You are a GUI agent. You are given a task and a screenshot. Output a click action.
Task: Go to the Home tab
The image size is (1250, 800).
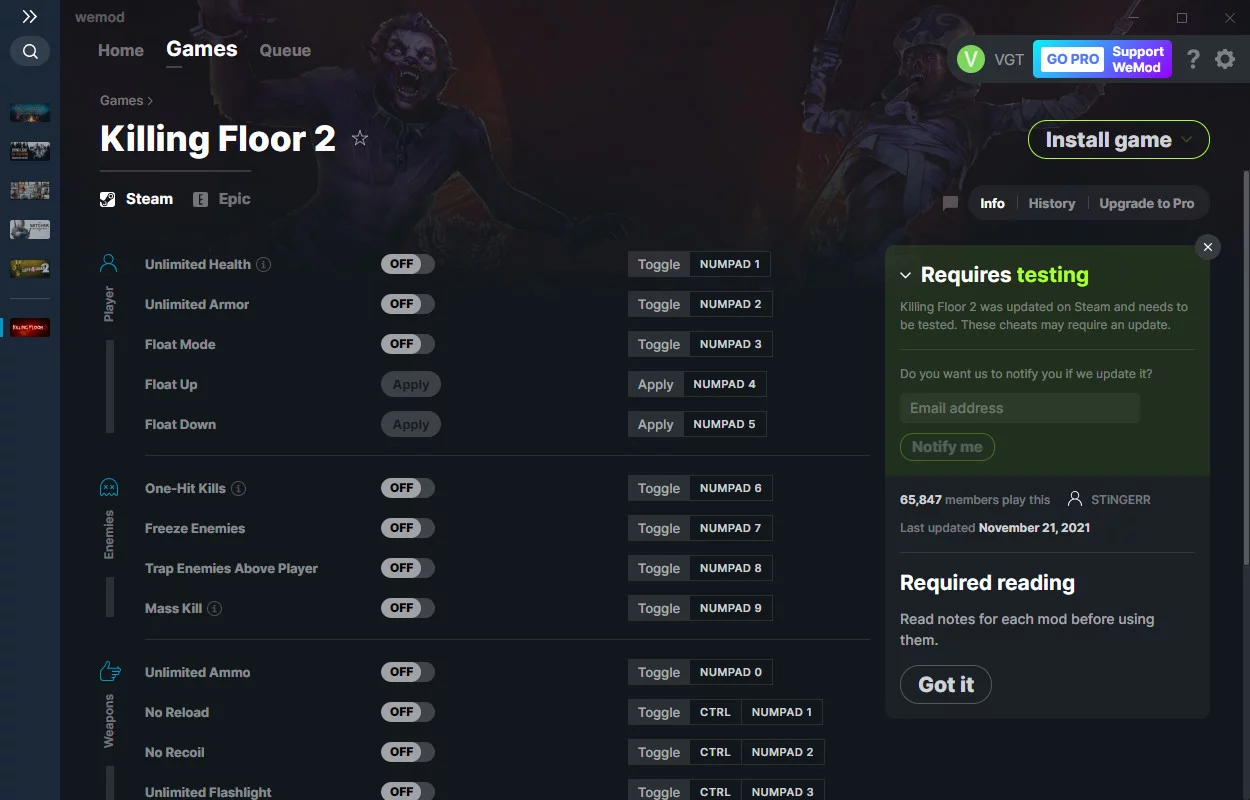[x=121, y=50]
